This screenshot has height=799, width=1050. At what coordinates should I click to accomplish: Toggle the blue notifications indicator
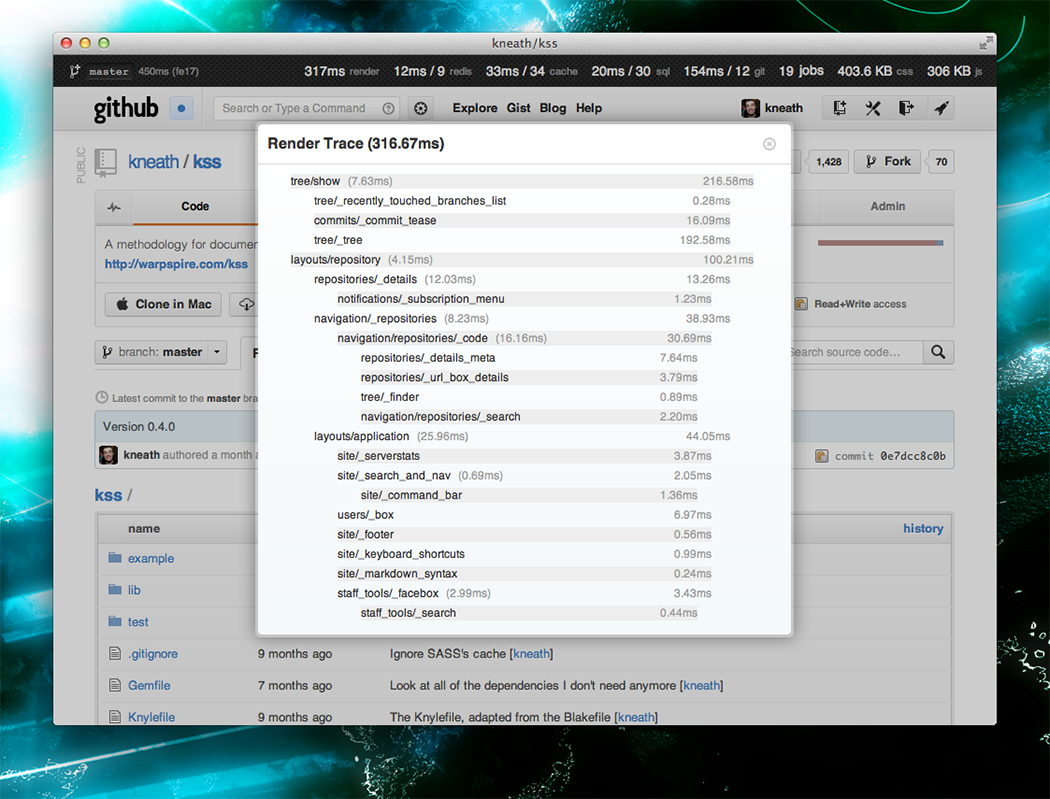pyautogui.click(x=181, y=108)
